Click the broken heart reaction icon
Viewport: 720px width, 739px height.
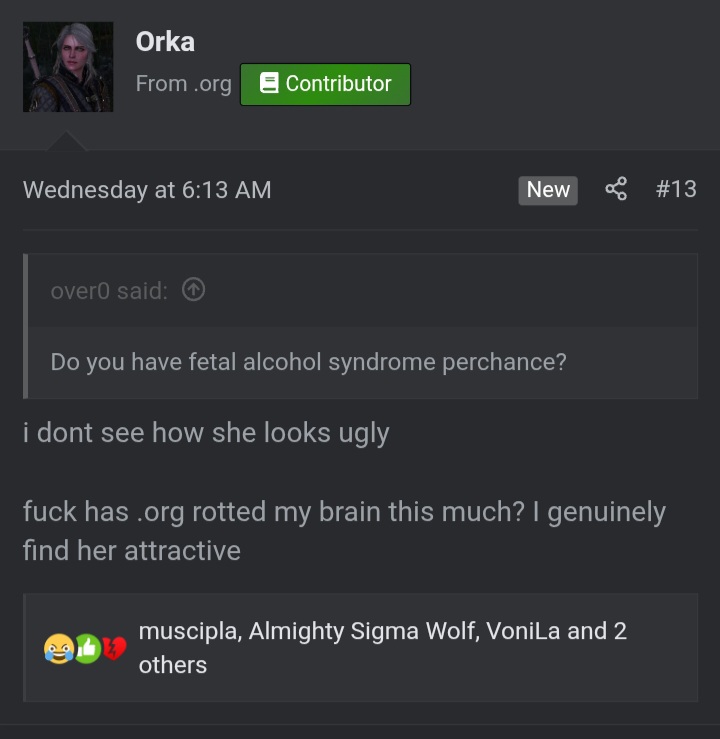[114, 649]
